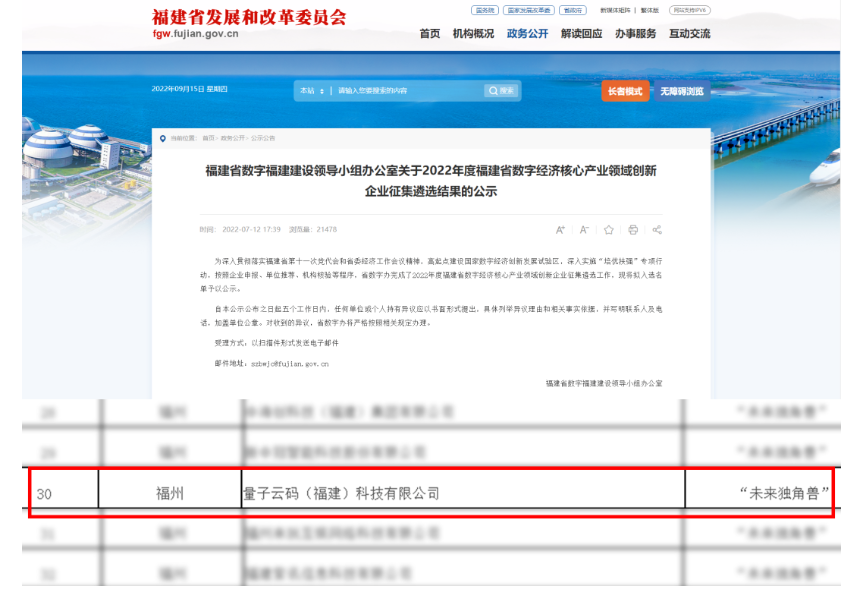Open the 机构概况 navigation menu

pyautogui.click(x=473, y=34)
